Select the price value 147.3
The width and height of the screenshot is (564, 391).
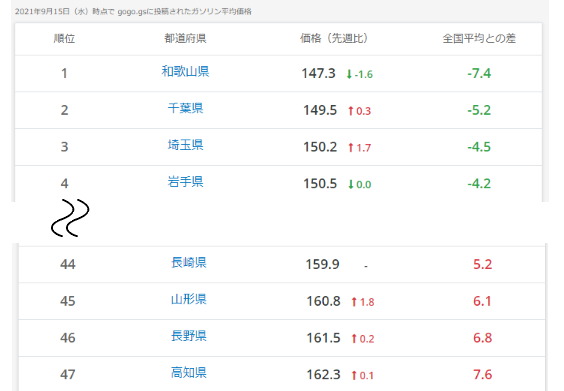(x=318, y=73)
